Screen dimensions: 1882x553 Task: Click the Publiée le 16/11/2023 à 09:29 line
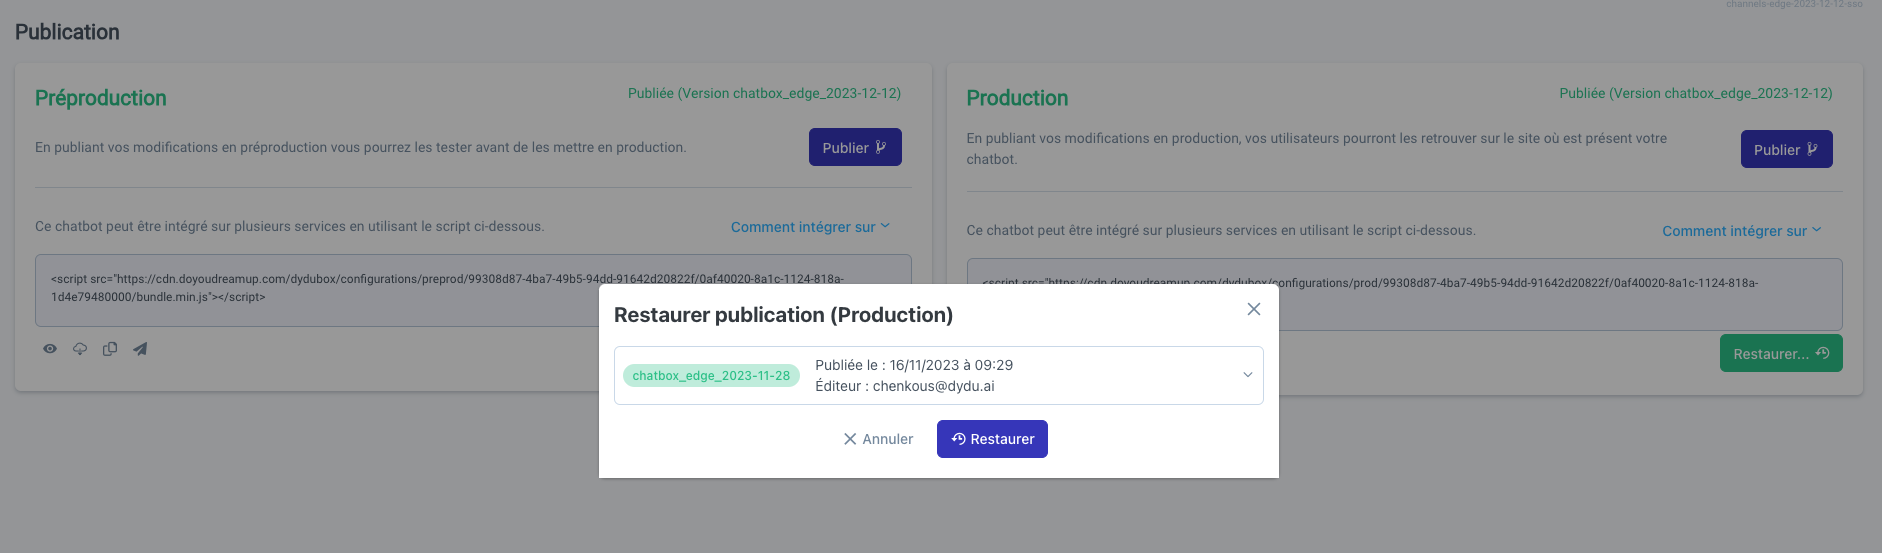pyautogui.click(x=914, y=365)
